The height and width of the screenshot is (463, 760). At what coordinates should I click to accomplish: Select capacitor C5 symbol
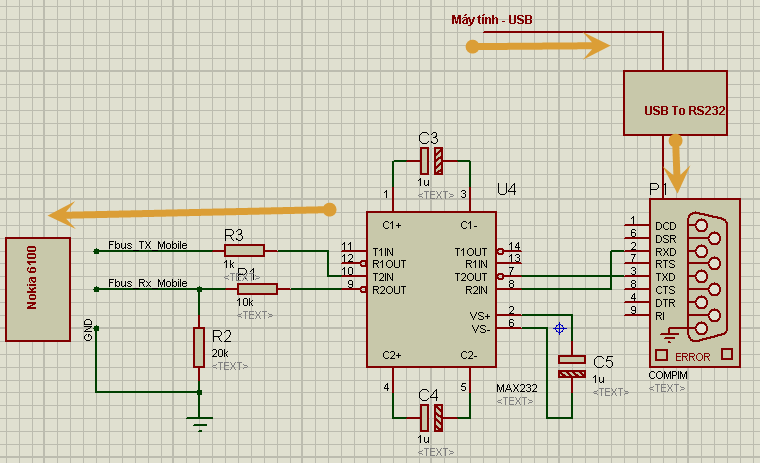pyautogui.click(x=571, y=367)
